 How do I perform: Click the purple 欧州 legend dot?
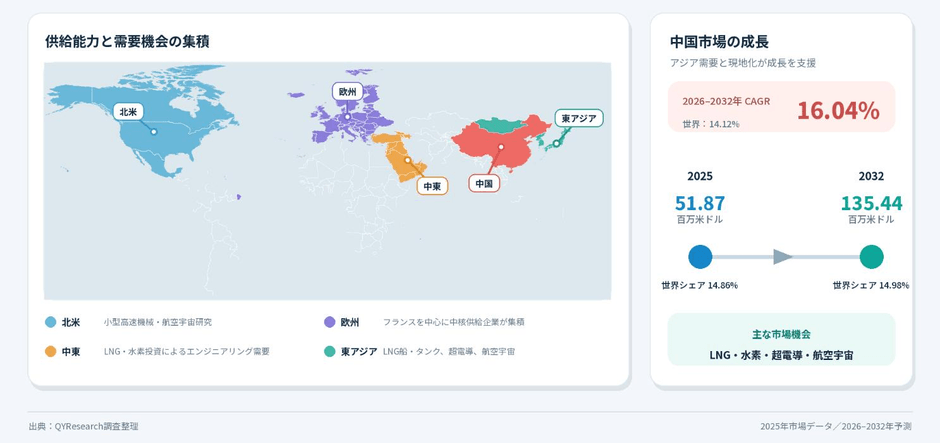tap(329, 323)
